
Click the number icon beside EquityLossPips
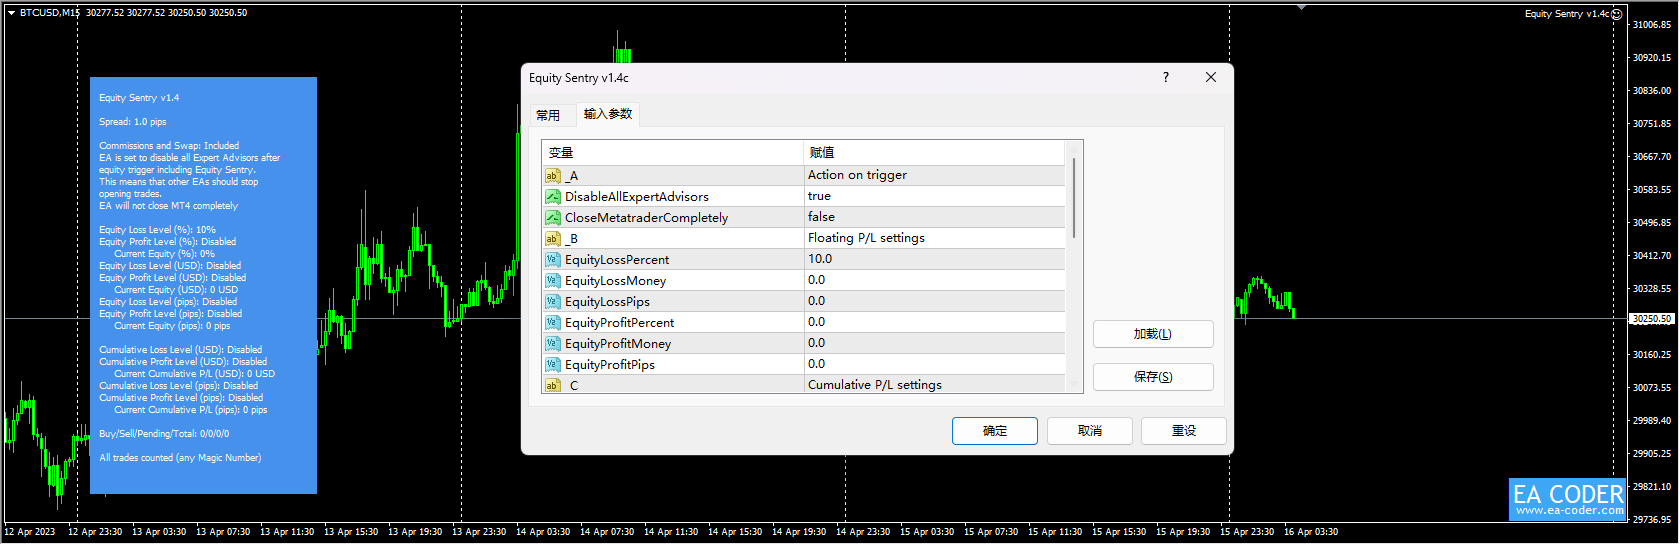[552, 301]
